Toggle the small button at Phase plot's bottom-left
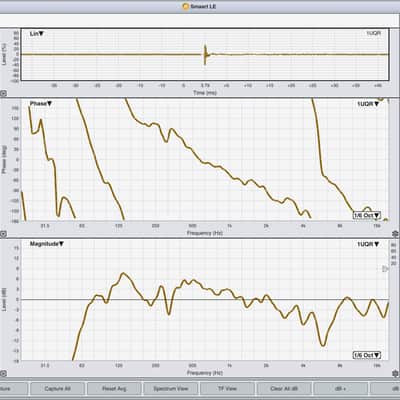Image resolution: width=400 pixels, height=400 pixels. point(3,234)
